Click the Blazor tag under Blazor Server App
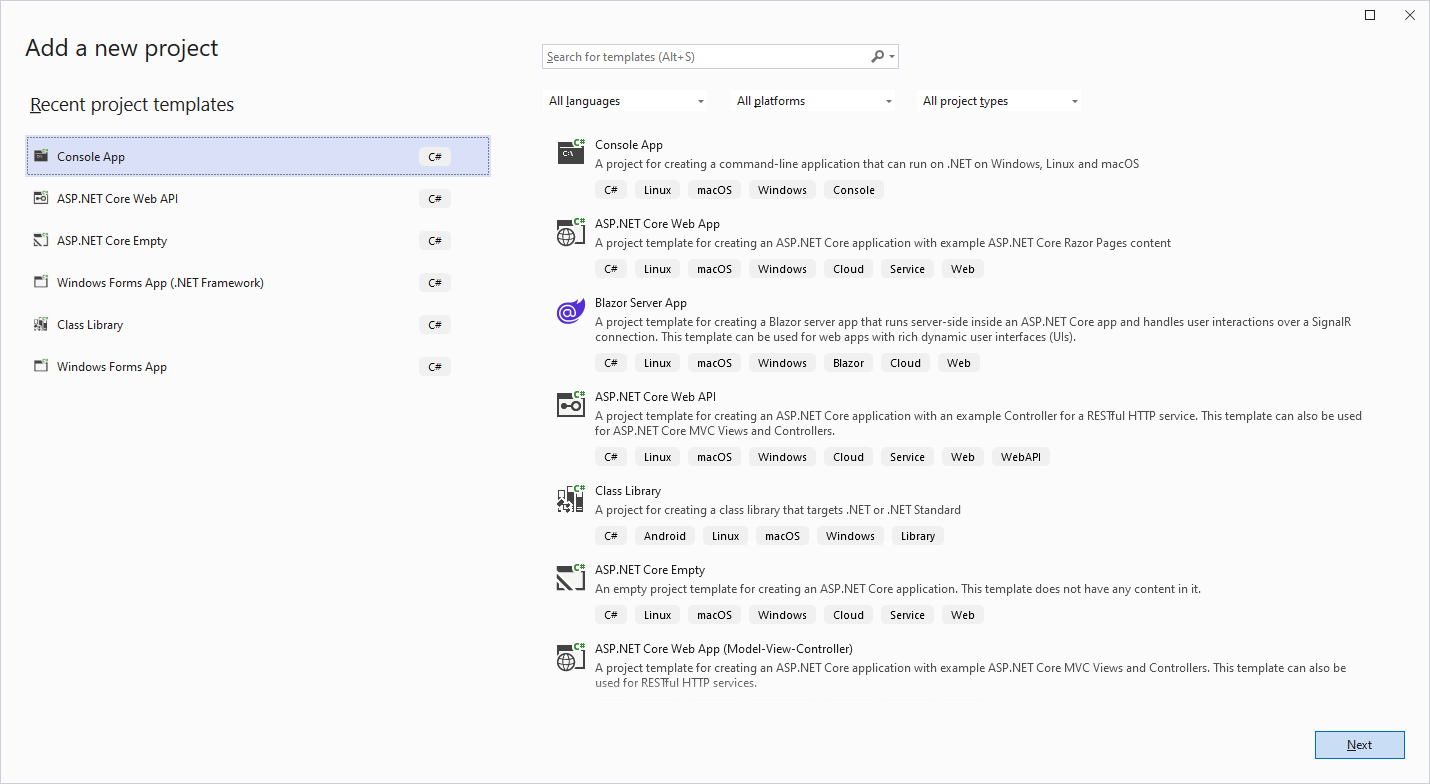Screen dimensions: 1430x784 (849, 363)
